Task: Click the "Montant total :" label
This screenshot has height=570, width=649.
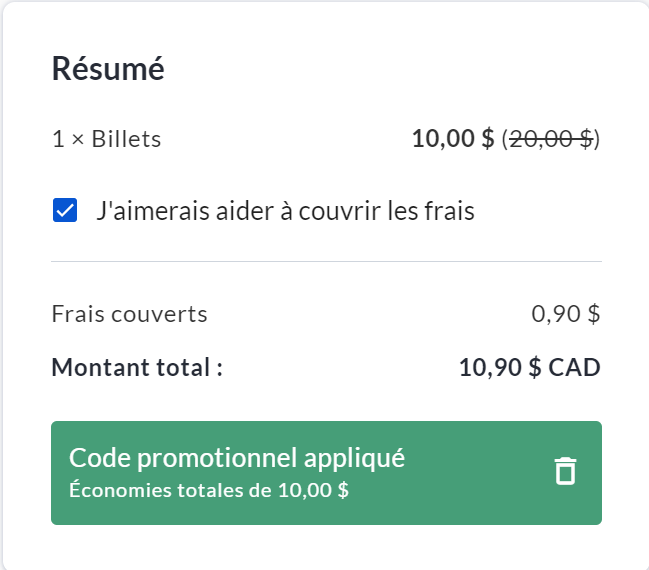Action: [x=137, y=367]
